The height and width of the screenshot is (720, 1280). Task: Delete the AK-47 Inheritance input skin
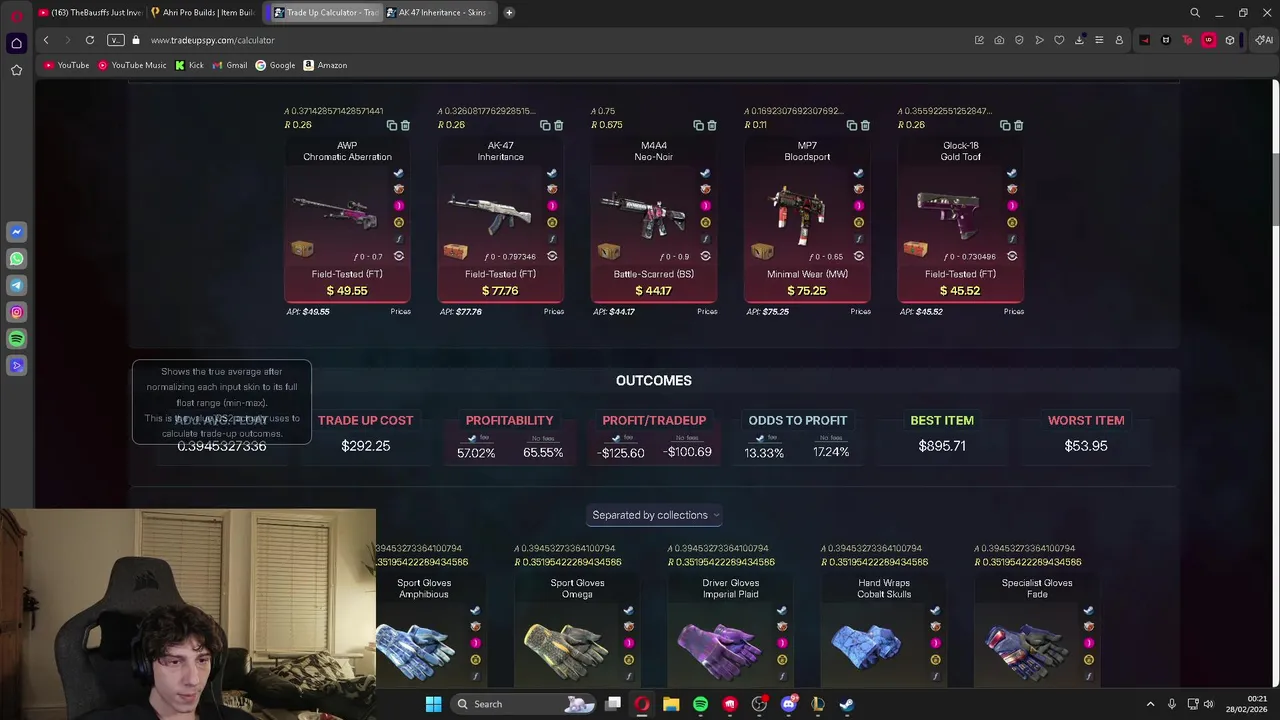[x=558, y=125]
